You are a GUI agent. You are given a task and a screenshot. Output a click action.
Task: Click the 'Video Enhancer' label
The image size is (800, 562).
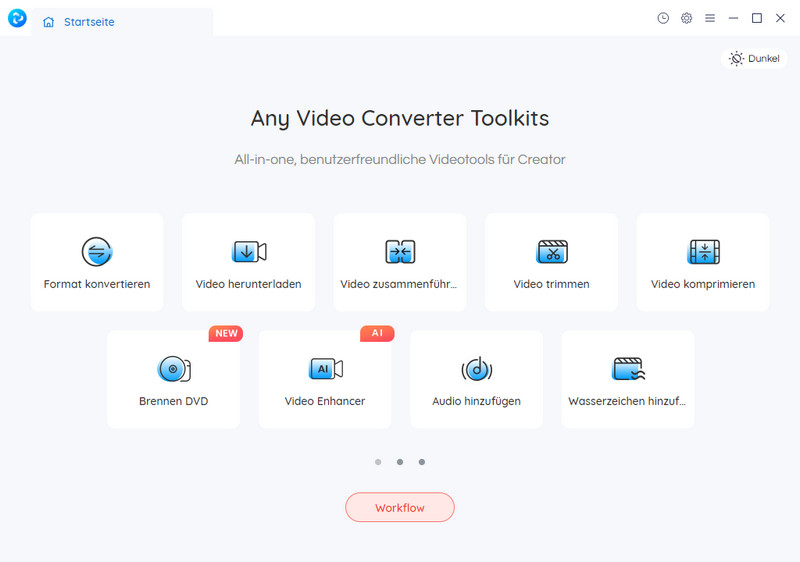coord(325,401)
